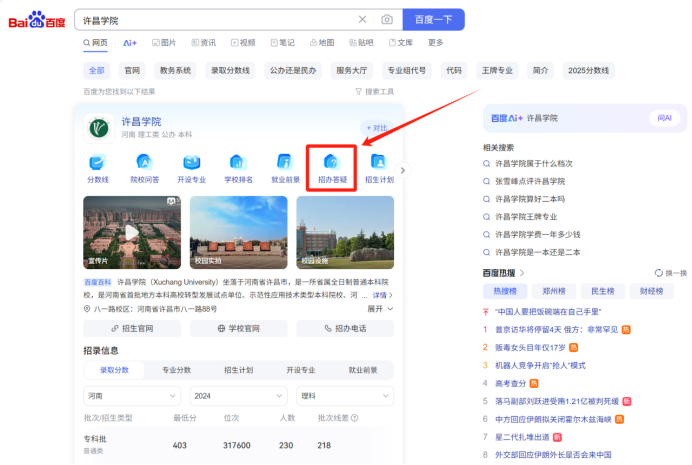Select the 招生计划 tab in 招录信息
The width and height of the screenshot is (692, 465).
238,370
